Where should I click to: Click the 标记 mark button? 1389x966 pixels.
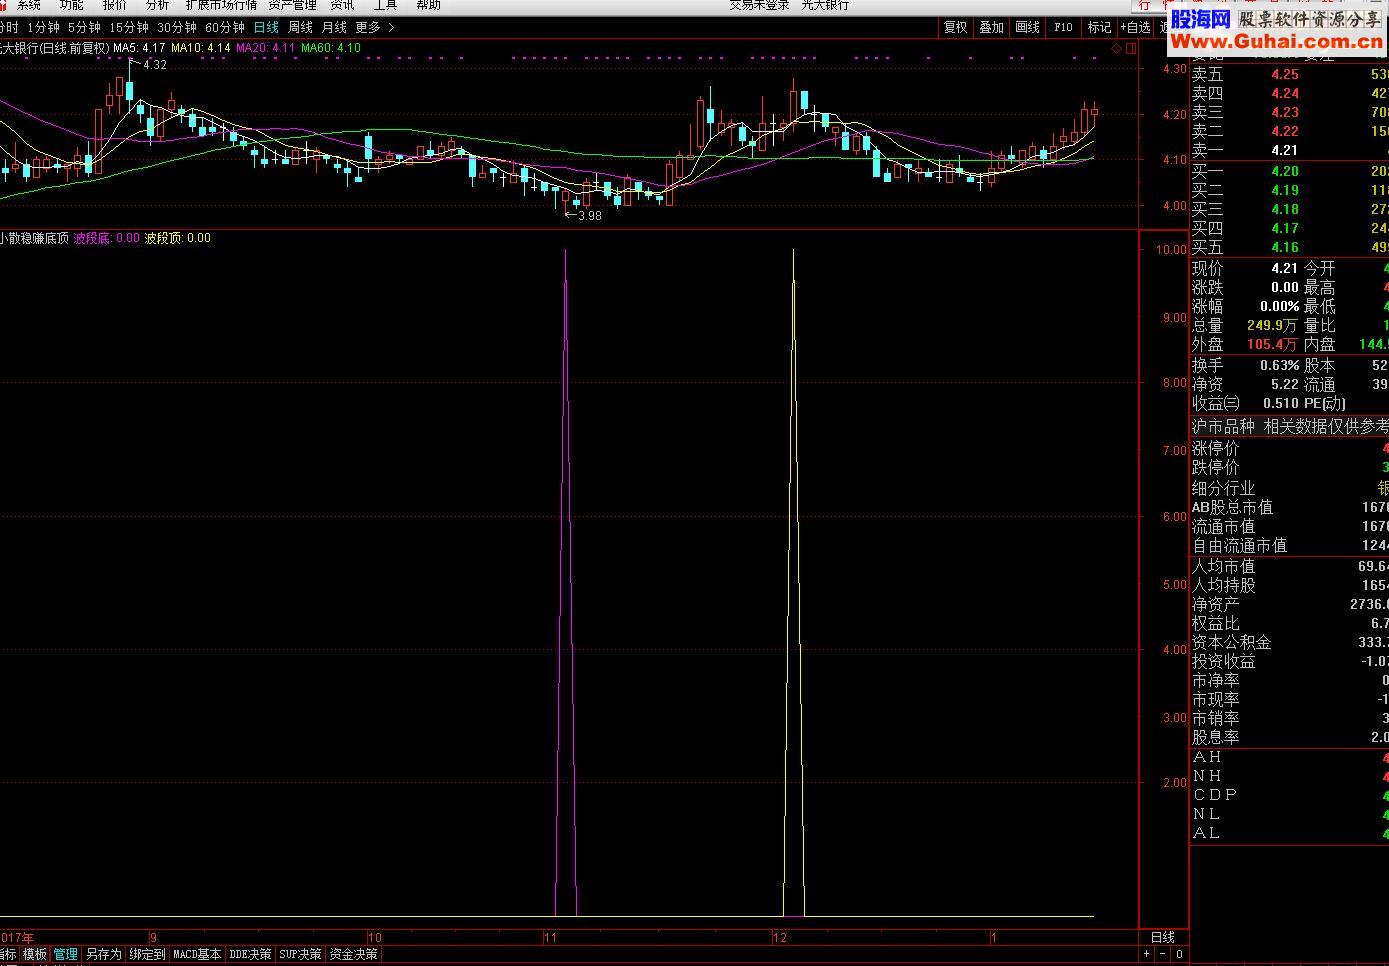coord(1099,28)
